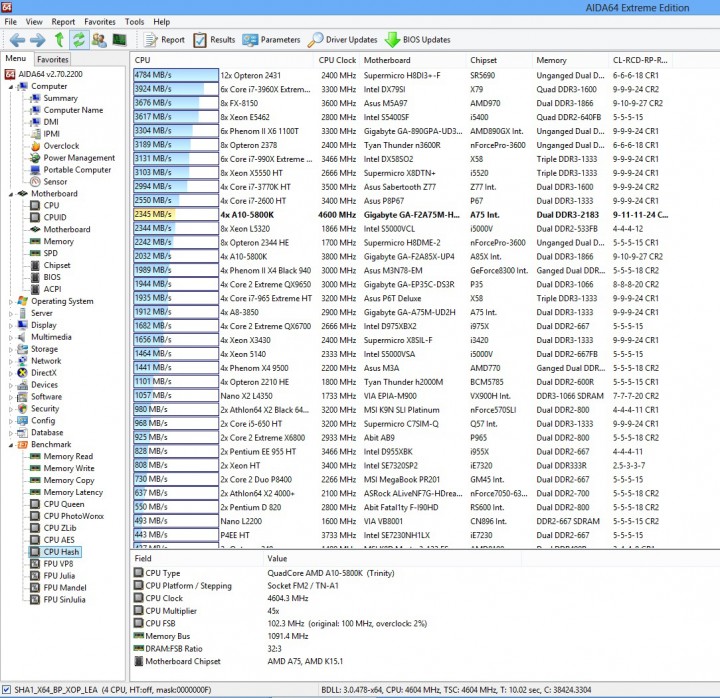Select Memory Read benchmark

(x=62, y=456)
